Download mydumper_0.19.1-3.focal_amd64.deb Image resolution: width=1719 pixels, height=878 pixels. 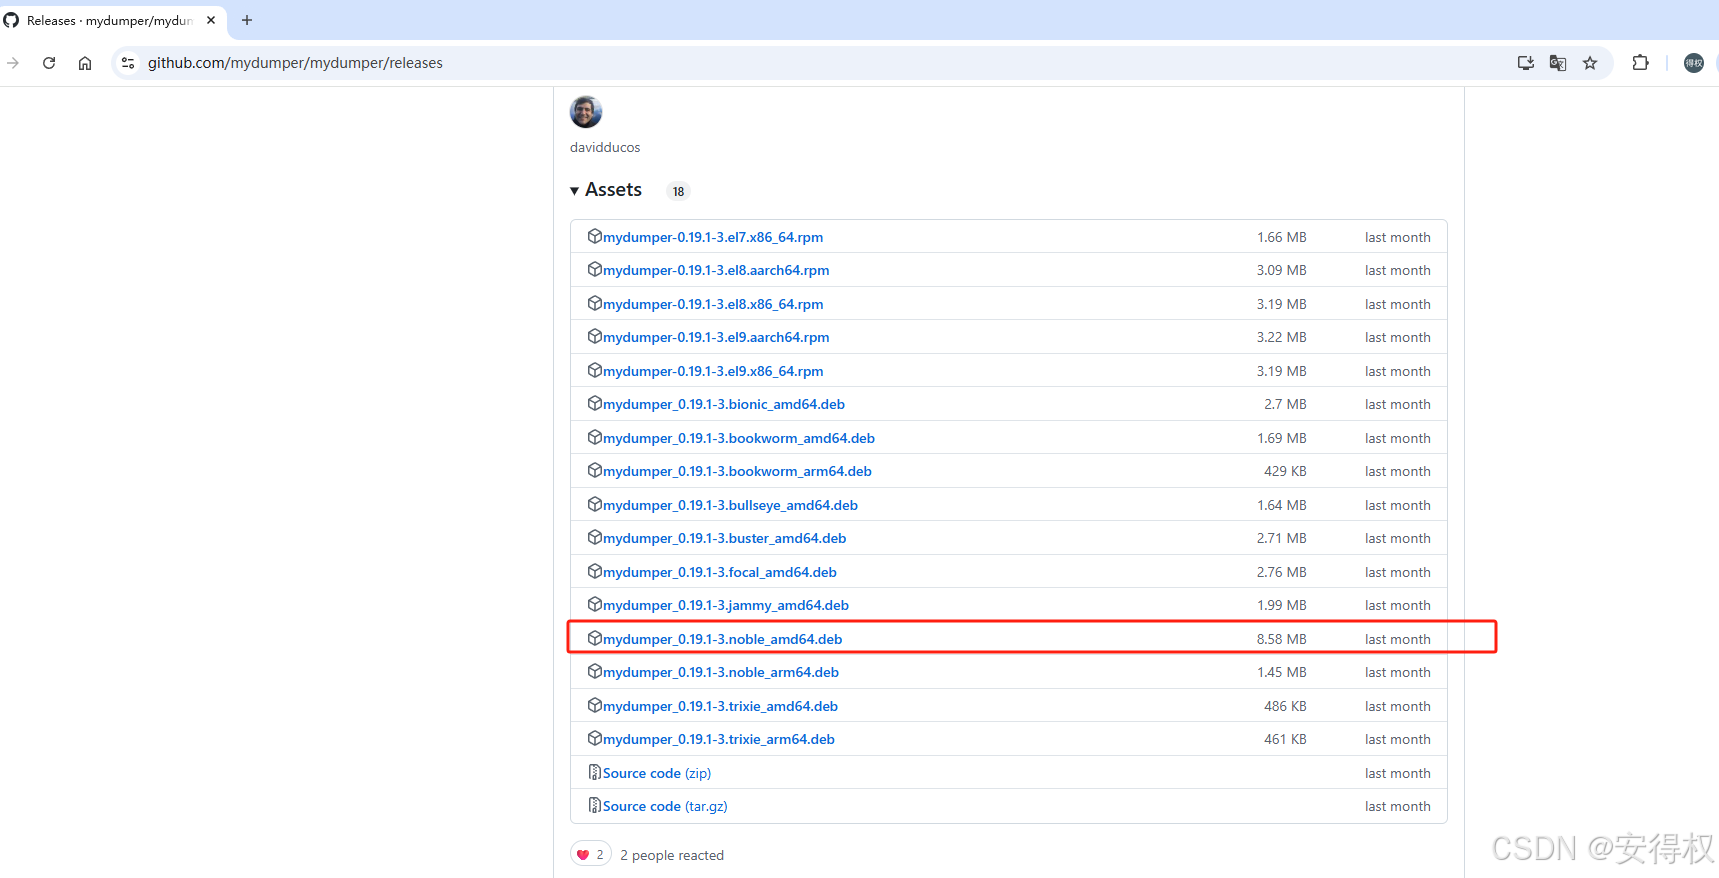tap(720, 572)
